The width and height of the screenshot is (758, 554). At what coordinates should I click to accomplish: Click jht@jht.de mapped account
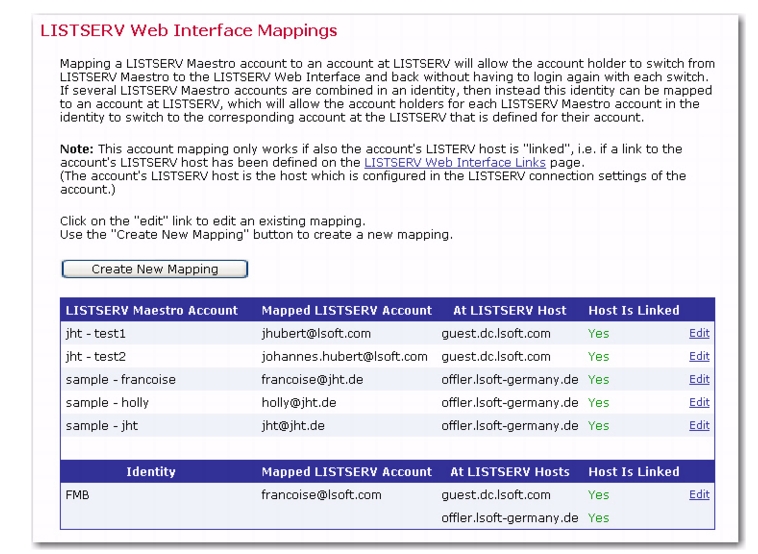[x=293, y=426]
